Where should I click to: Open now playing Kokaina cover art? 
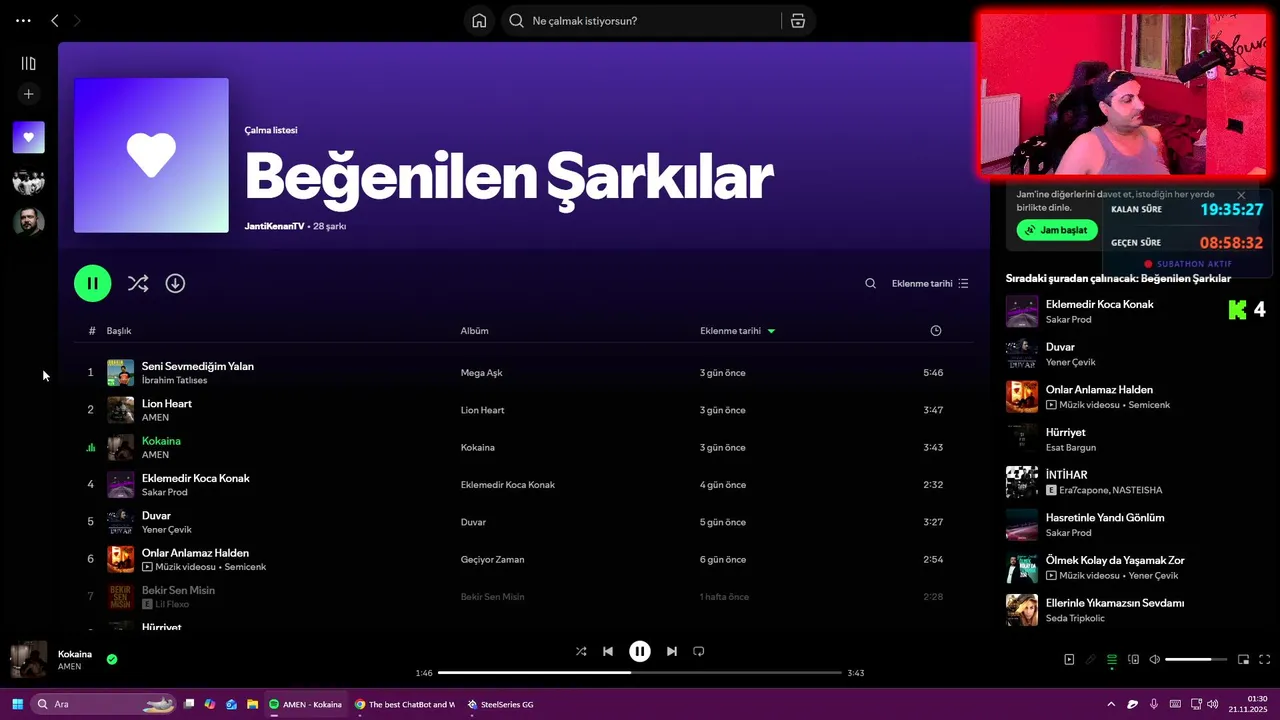coord(28,660)
